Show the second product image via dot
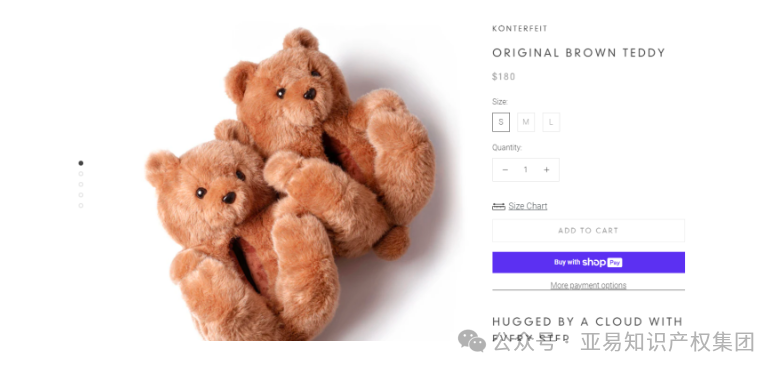This screenshot has width=779, height=372. coord(81,174)
